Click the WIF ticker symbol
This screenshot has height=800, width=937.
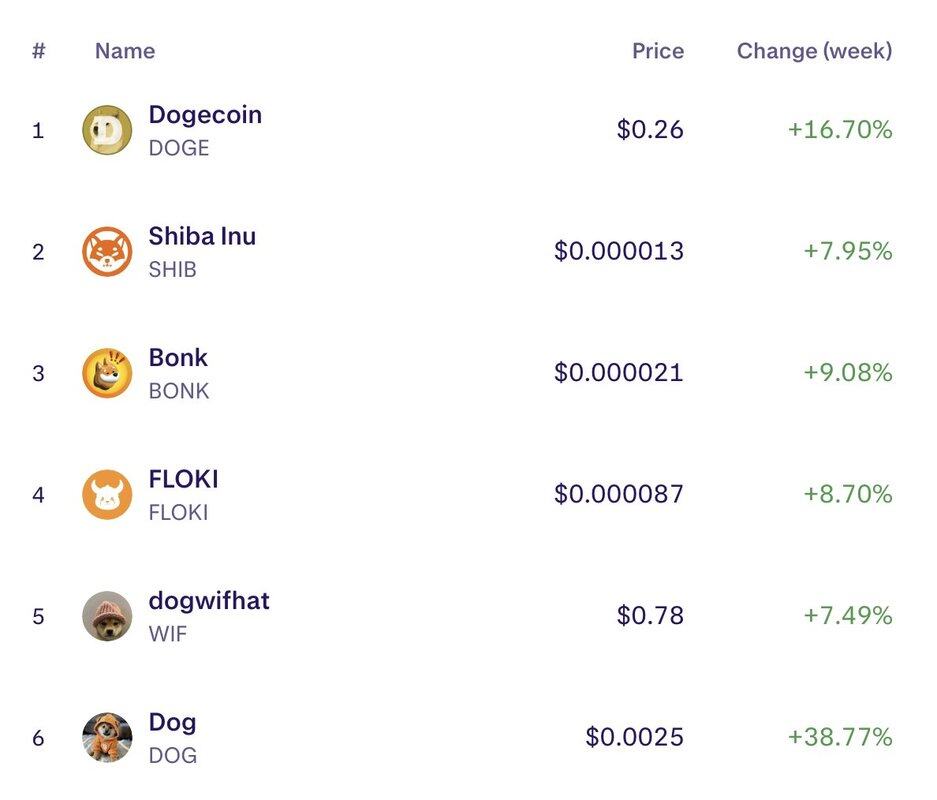click(x=168, y=634)
